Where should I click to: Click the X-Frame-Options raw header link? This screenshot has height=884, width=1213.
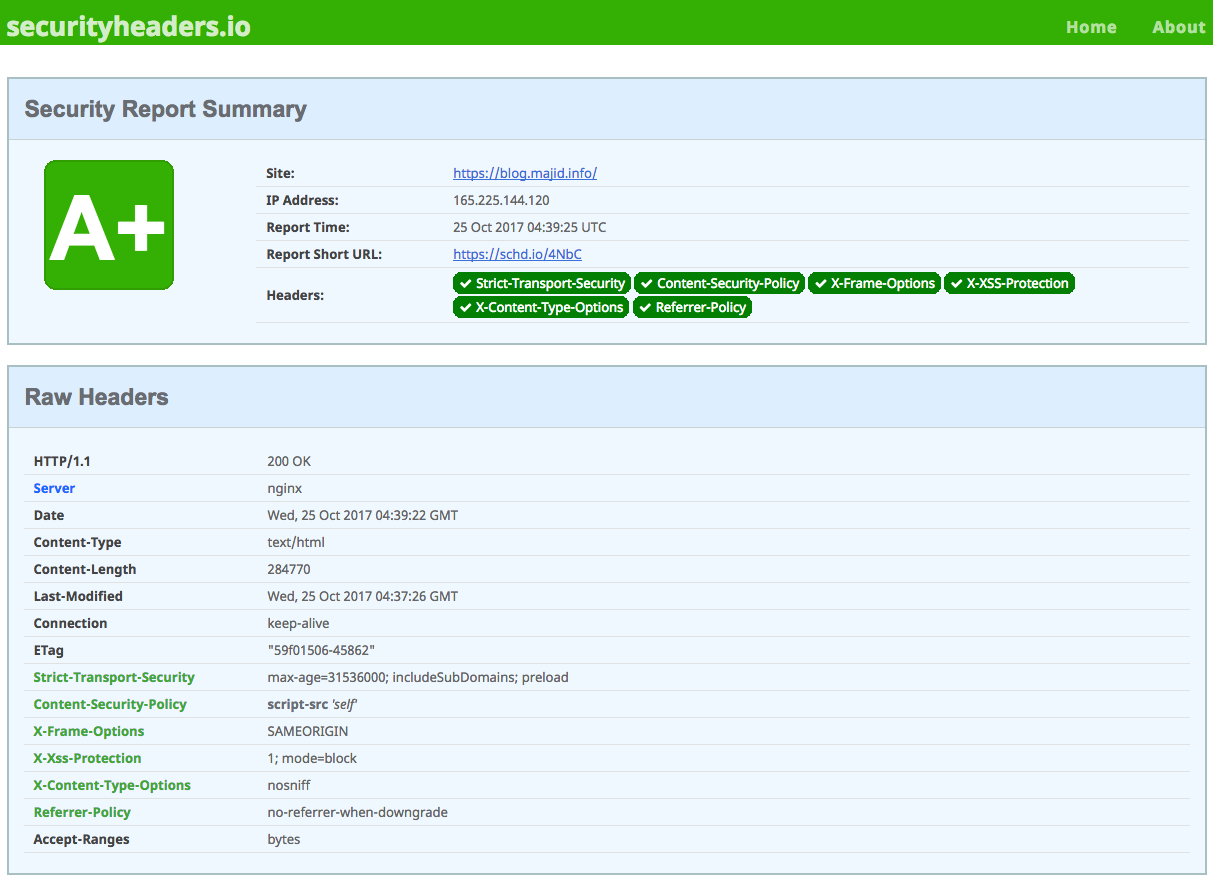point(89,731)
